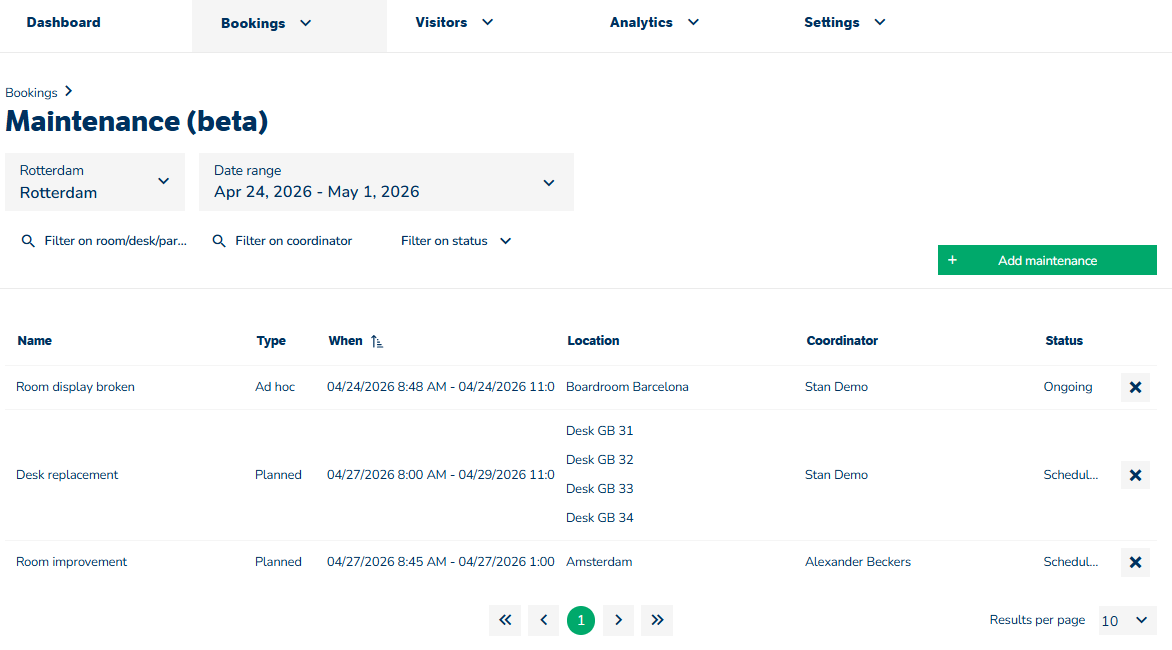Change Results per page dropdown

[1127, 620]
